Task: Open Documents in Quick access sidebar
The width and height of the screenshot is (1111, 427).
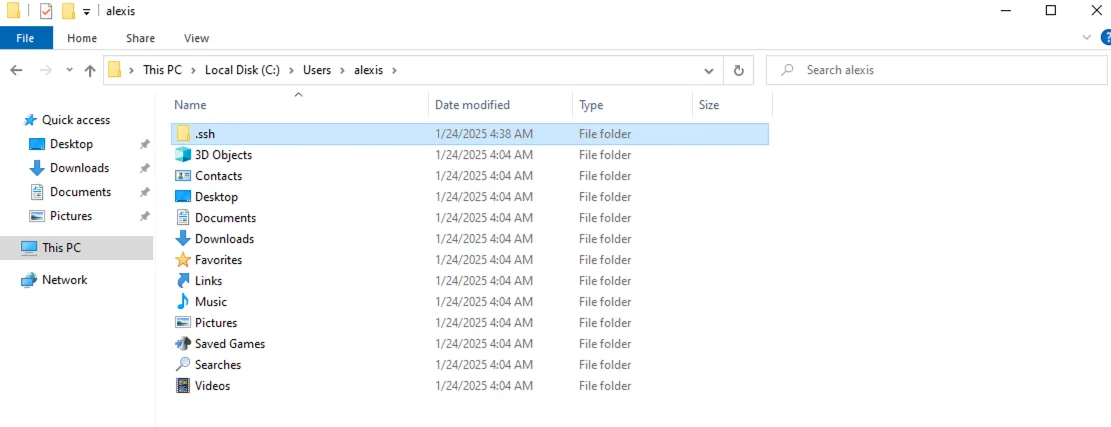Action: point(80,193)
